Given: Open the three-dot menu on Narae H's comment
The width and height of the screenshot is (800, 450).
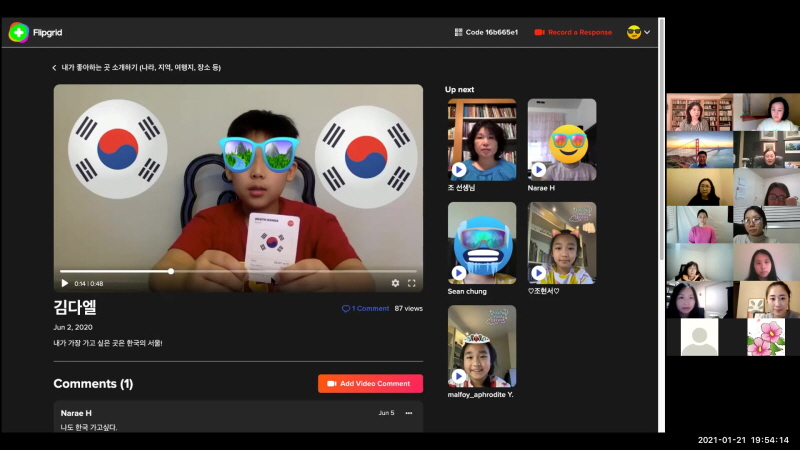Looking at the screenshot, I should point(408,413).
